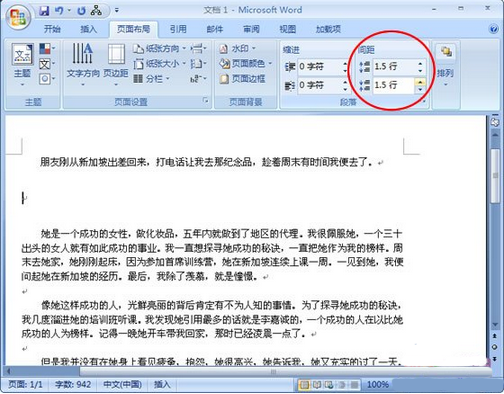The height and width of the screenshot is (394, 504).
Task: Open the line numbers dropdown
Action: [199, 63]
